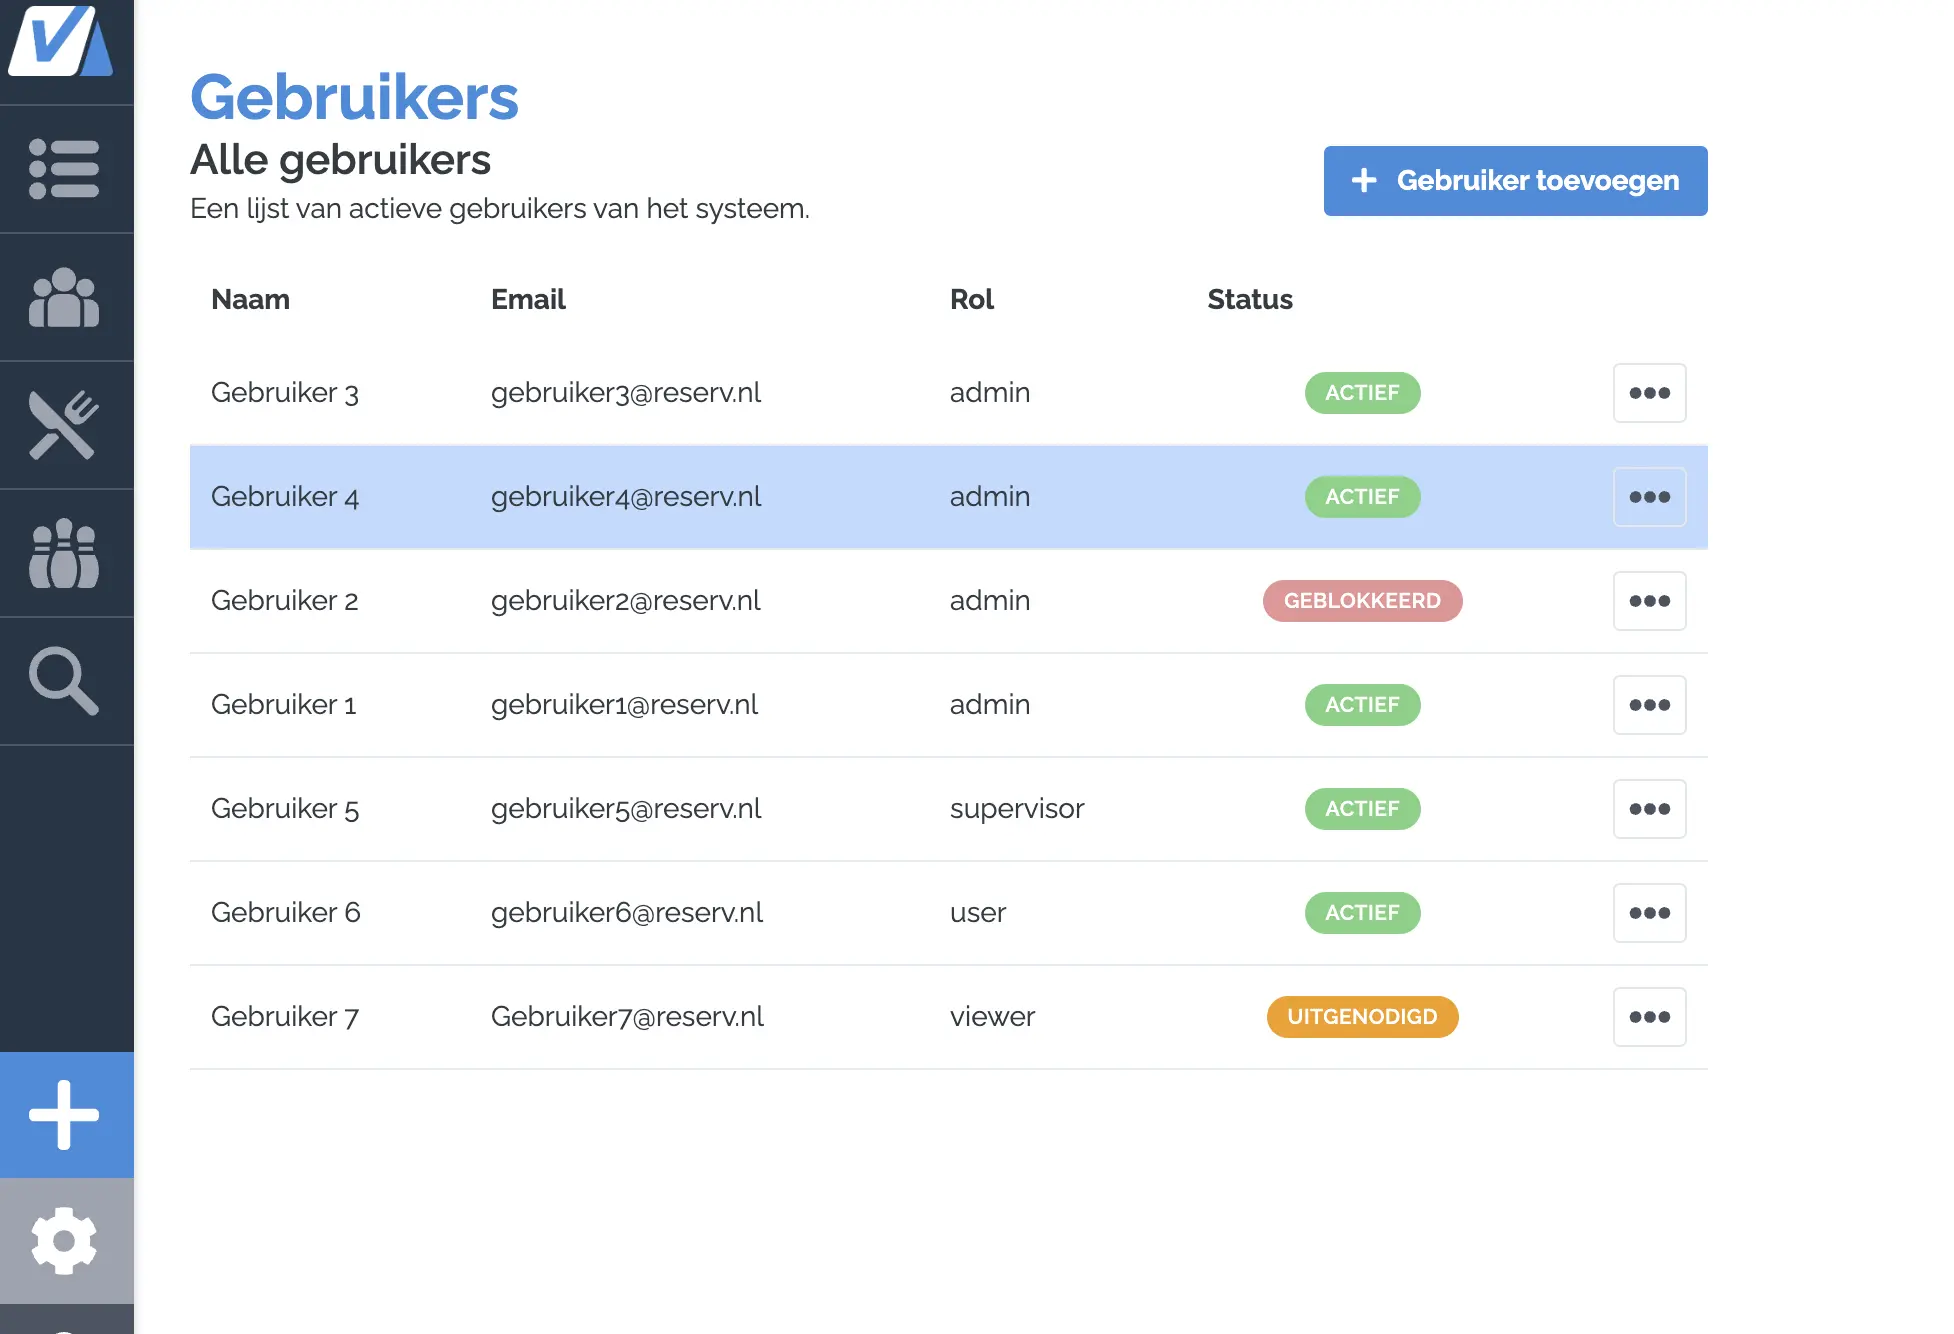Click email gebruiker3@reserv.nl
The image size is (1954, 1334).
(626, 393)
